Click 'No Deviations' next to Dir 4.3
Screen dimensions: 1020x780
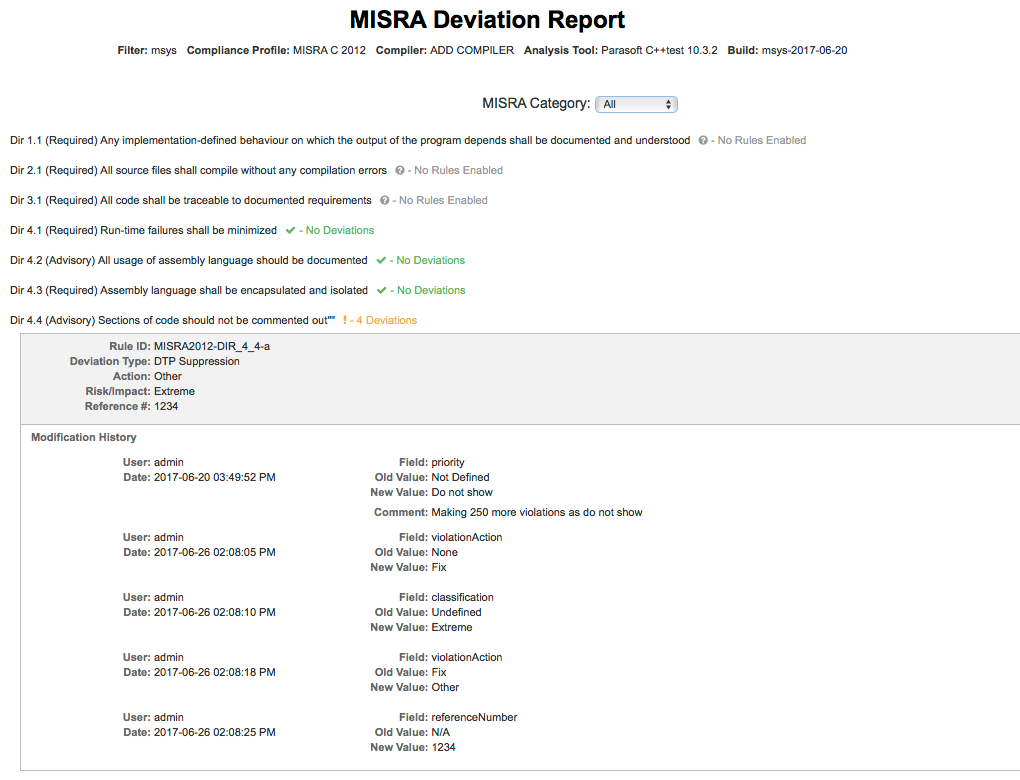(x=431, y=290)
